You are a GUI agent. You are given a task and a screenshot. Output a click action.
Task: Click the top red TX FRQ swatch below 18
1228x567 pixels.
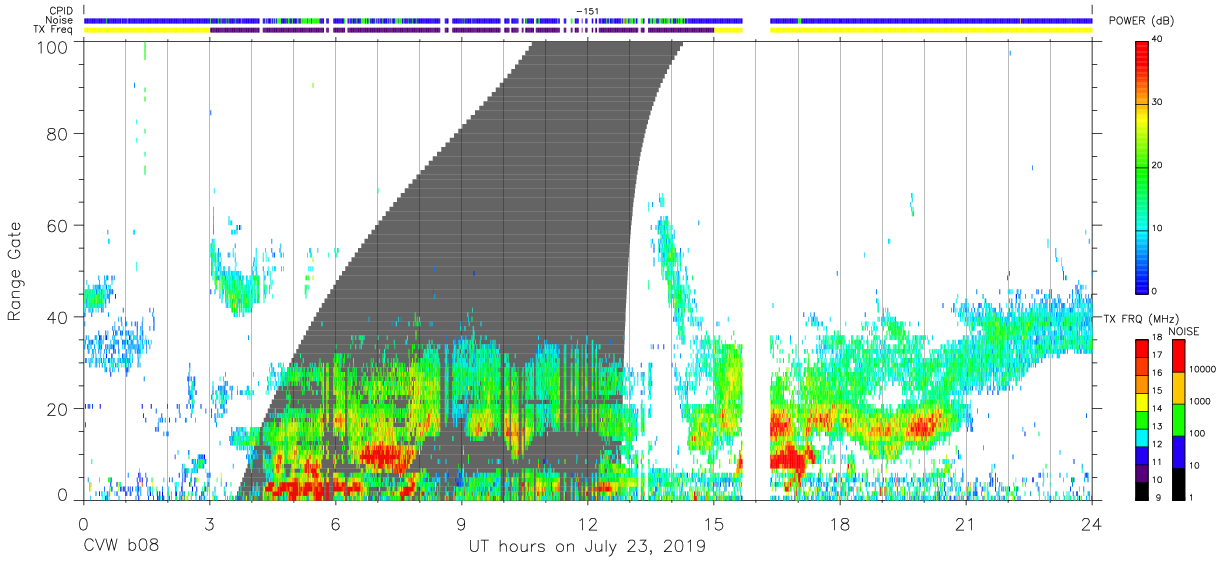click(1142, 348)
